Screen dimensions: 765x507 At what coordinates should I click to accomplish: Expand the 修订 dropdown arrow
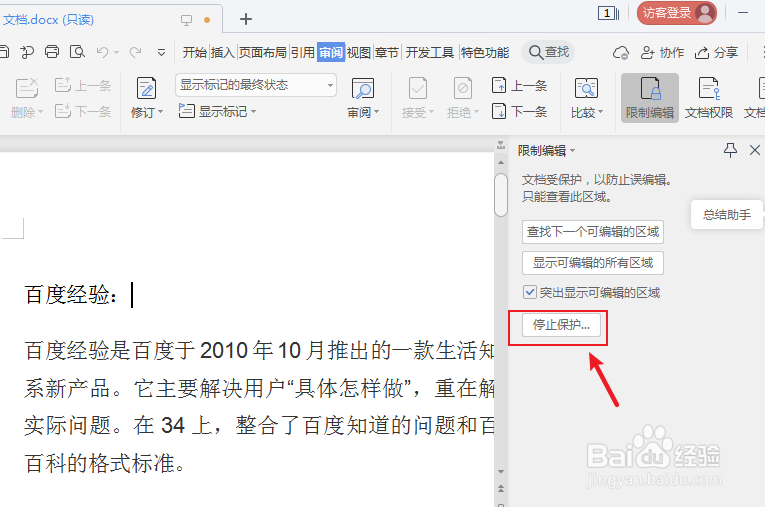[161, 112]
